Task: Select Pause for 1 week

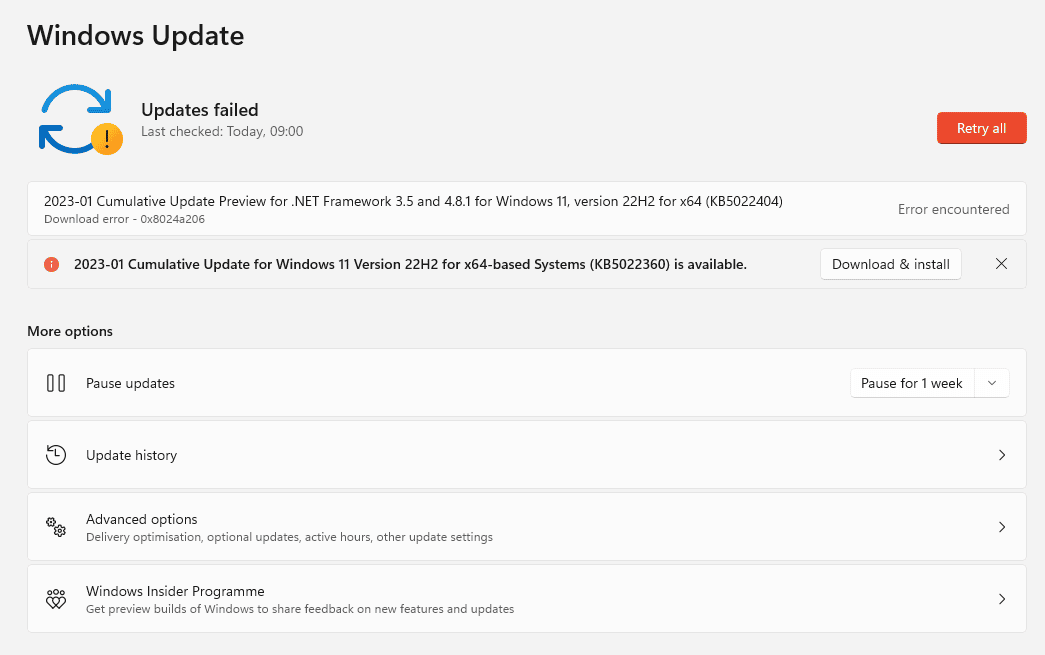Action: pos(911,383)
